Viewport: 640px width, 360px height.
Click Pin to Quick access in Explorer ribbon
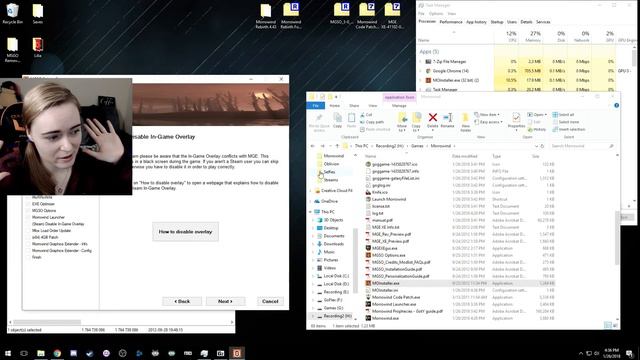coord(319,122)
